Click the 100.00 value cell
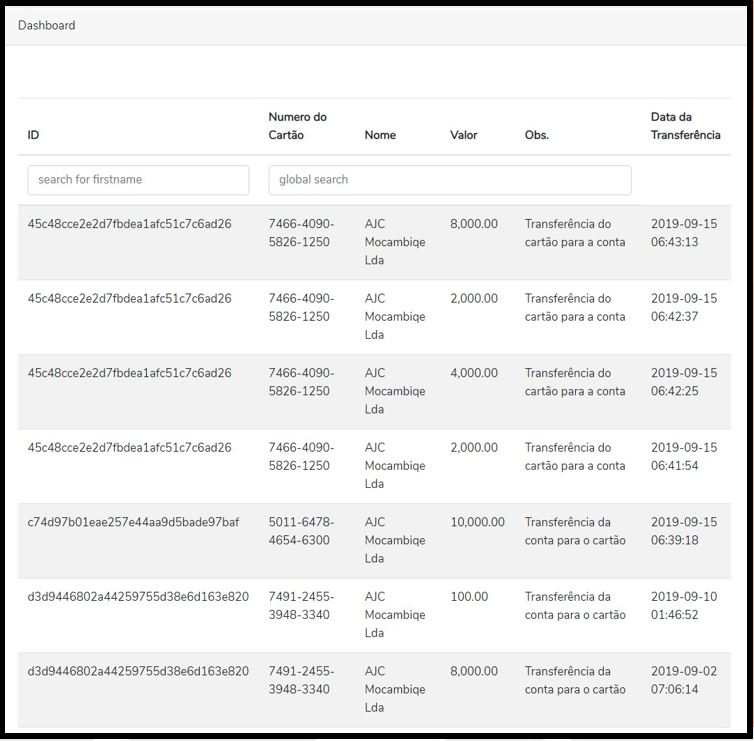The height and width of the screenshot is (741, 754). coord(469,597)
